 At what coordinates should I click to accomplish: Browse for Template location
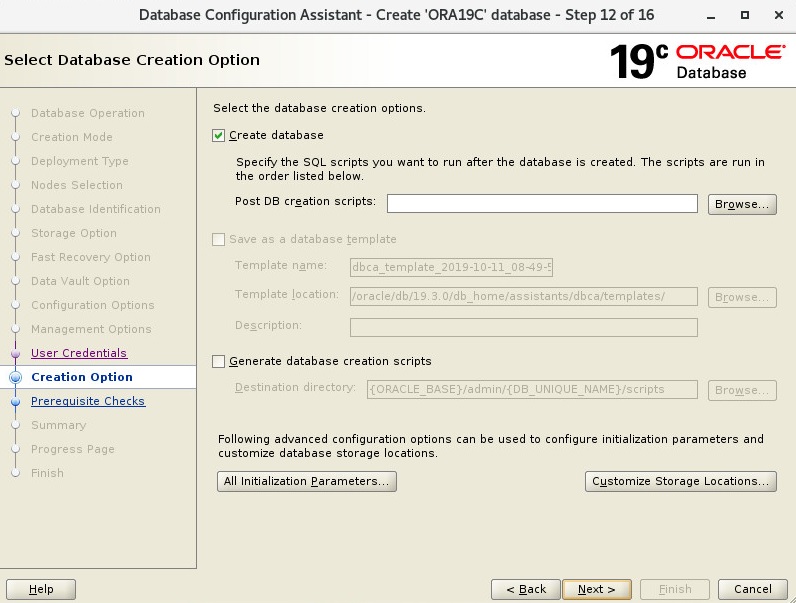742,297
